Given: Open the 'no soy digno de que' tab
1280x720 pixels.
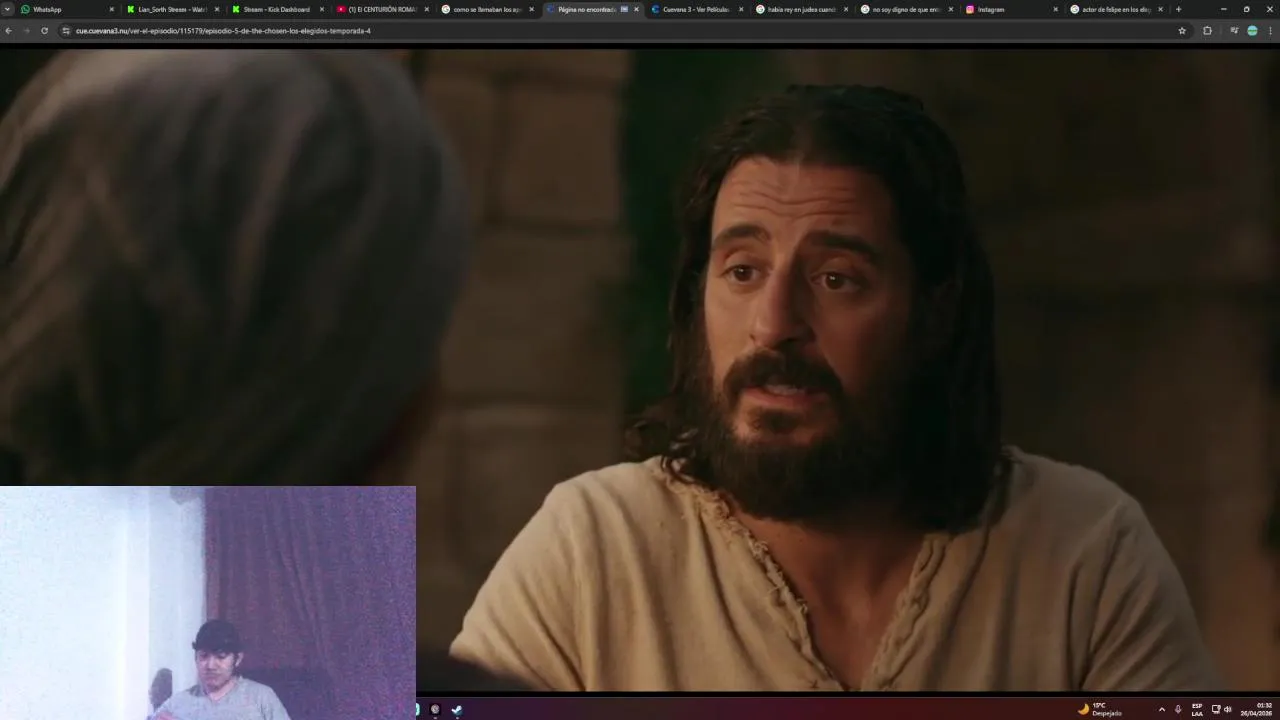Looking at the screenshot, I should (905, 9).
